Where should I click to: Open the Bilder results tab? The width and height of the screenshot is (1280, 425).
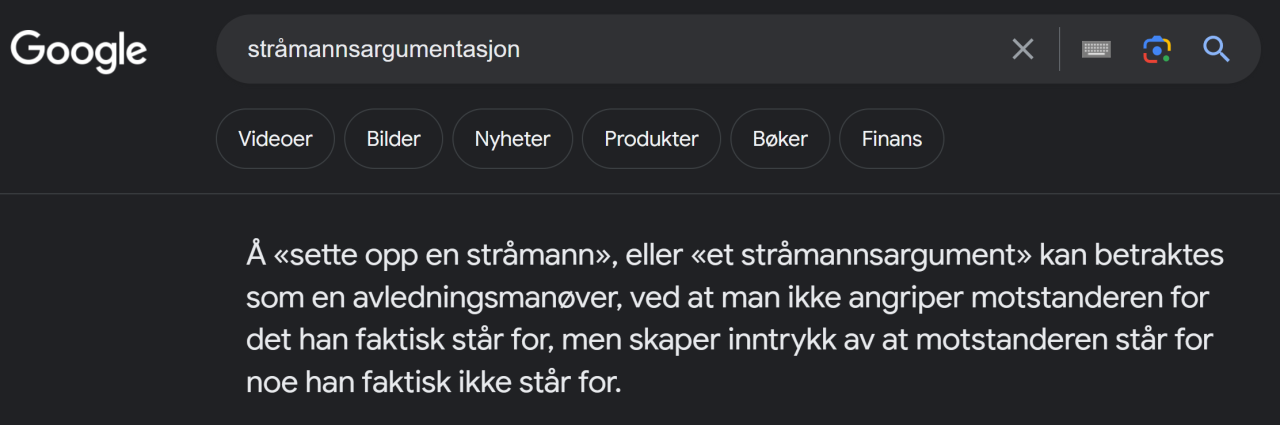point(394,139)
